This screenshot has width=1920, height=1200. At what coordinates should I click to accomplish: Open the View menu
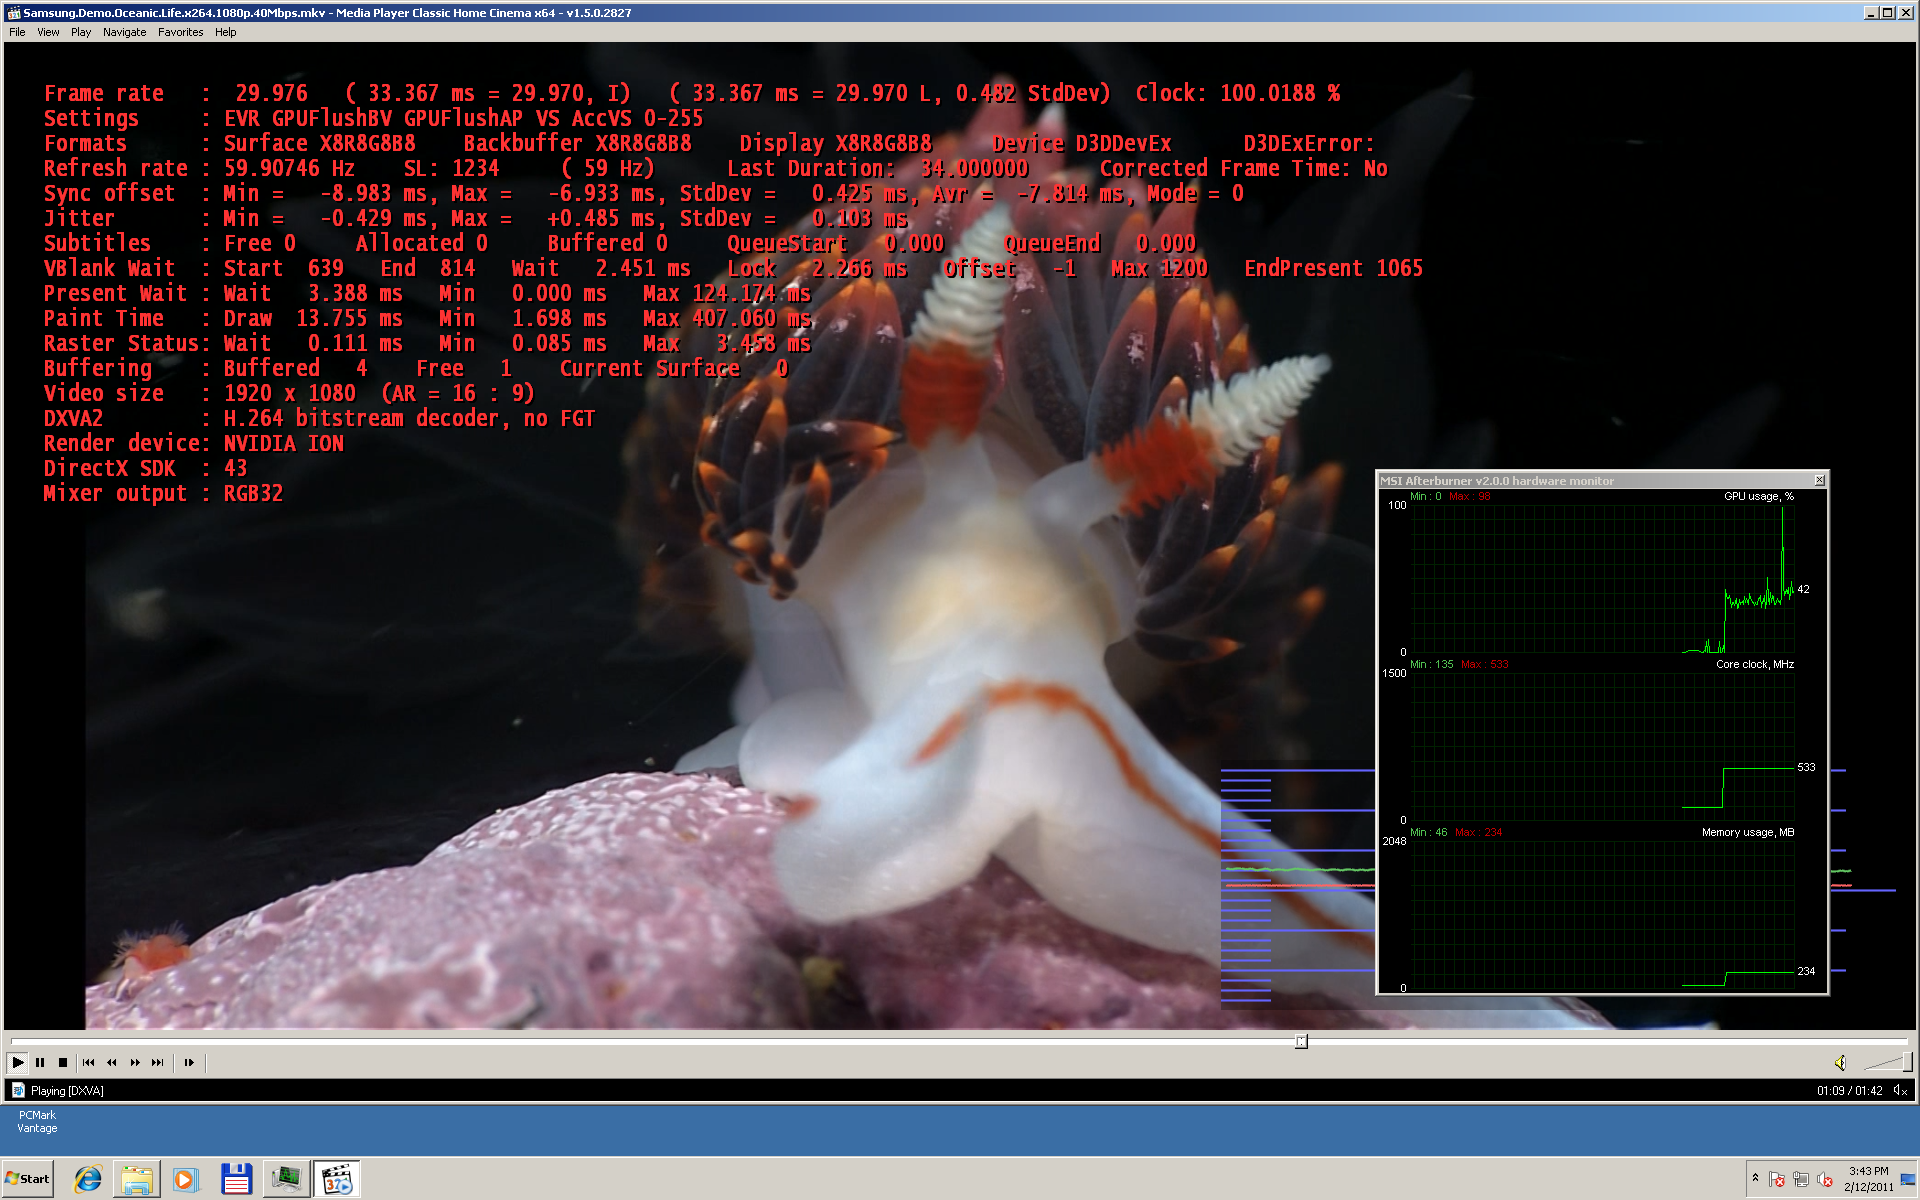[48, 32]
